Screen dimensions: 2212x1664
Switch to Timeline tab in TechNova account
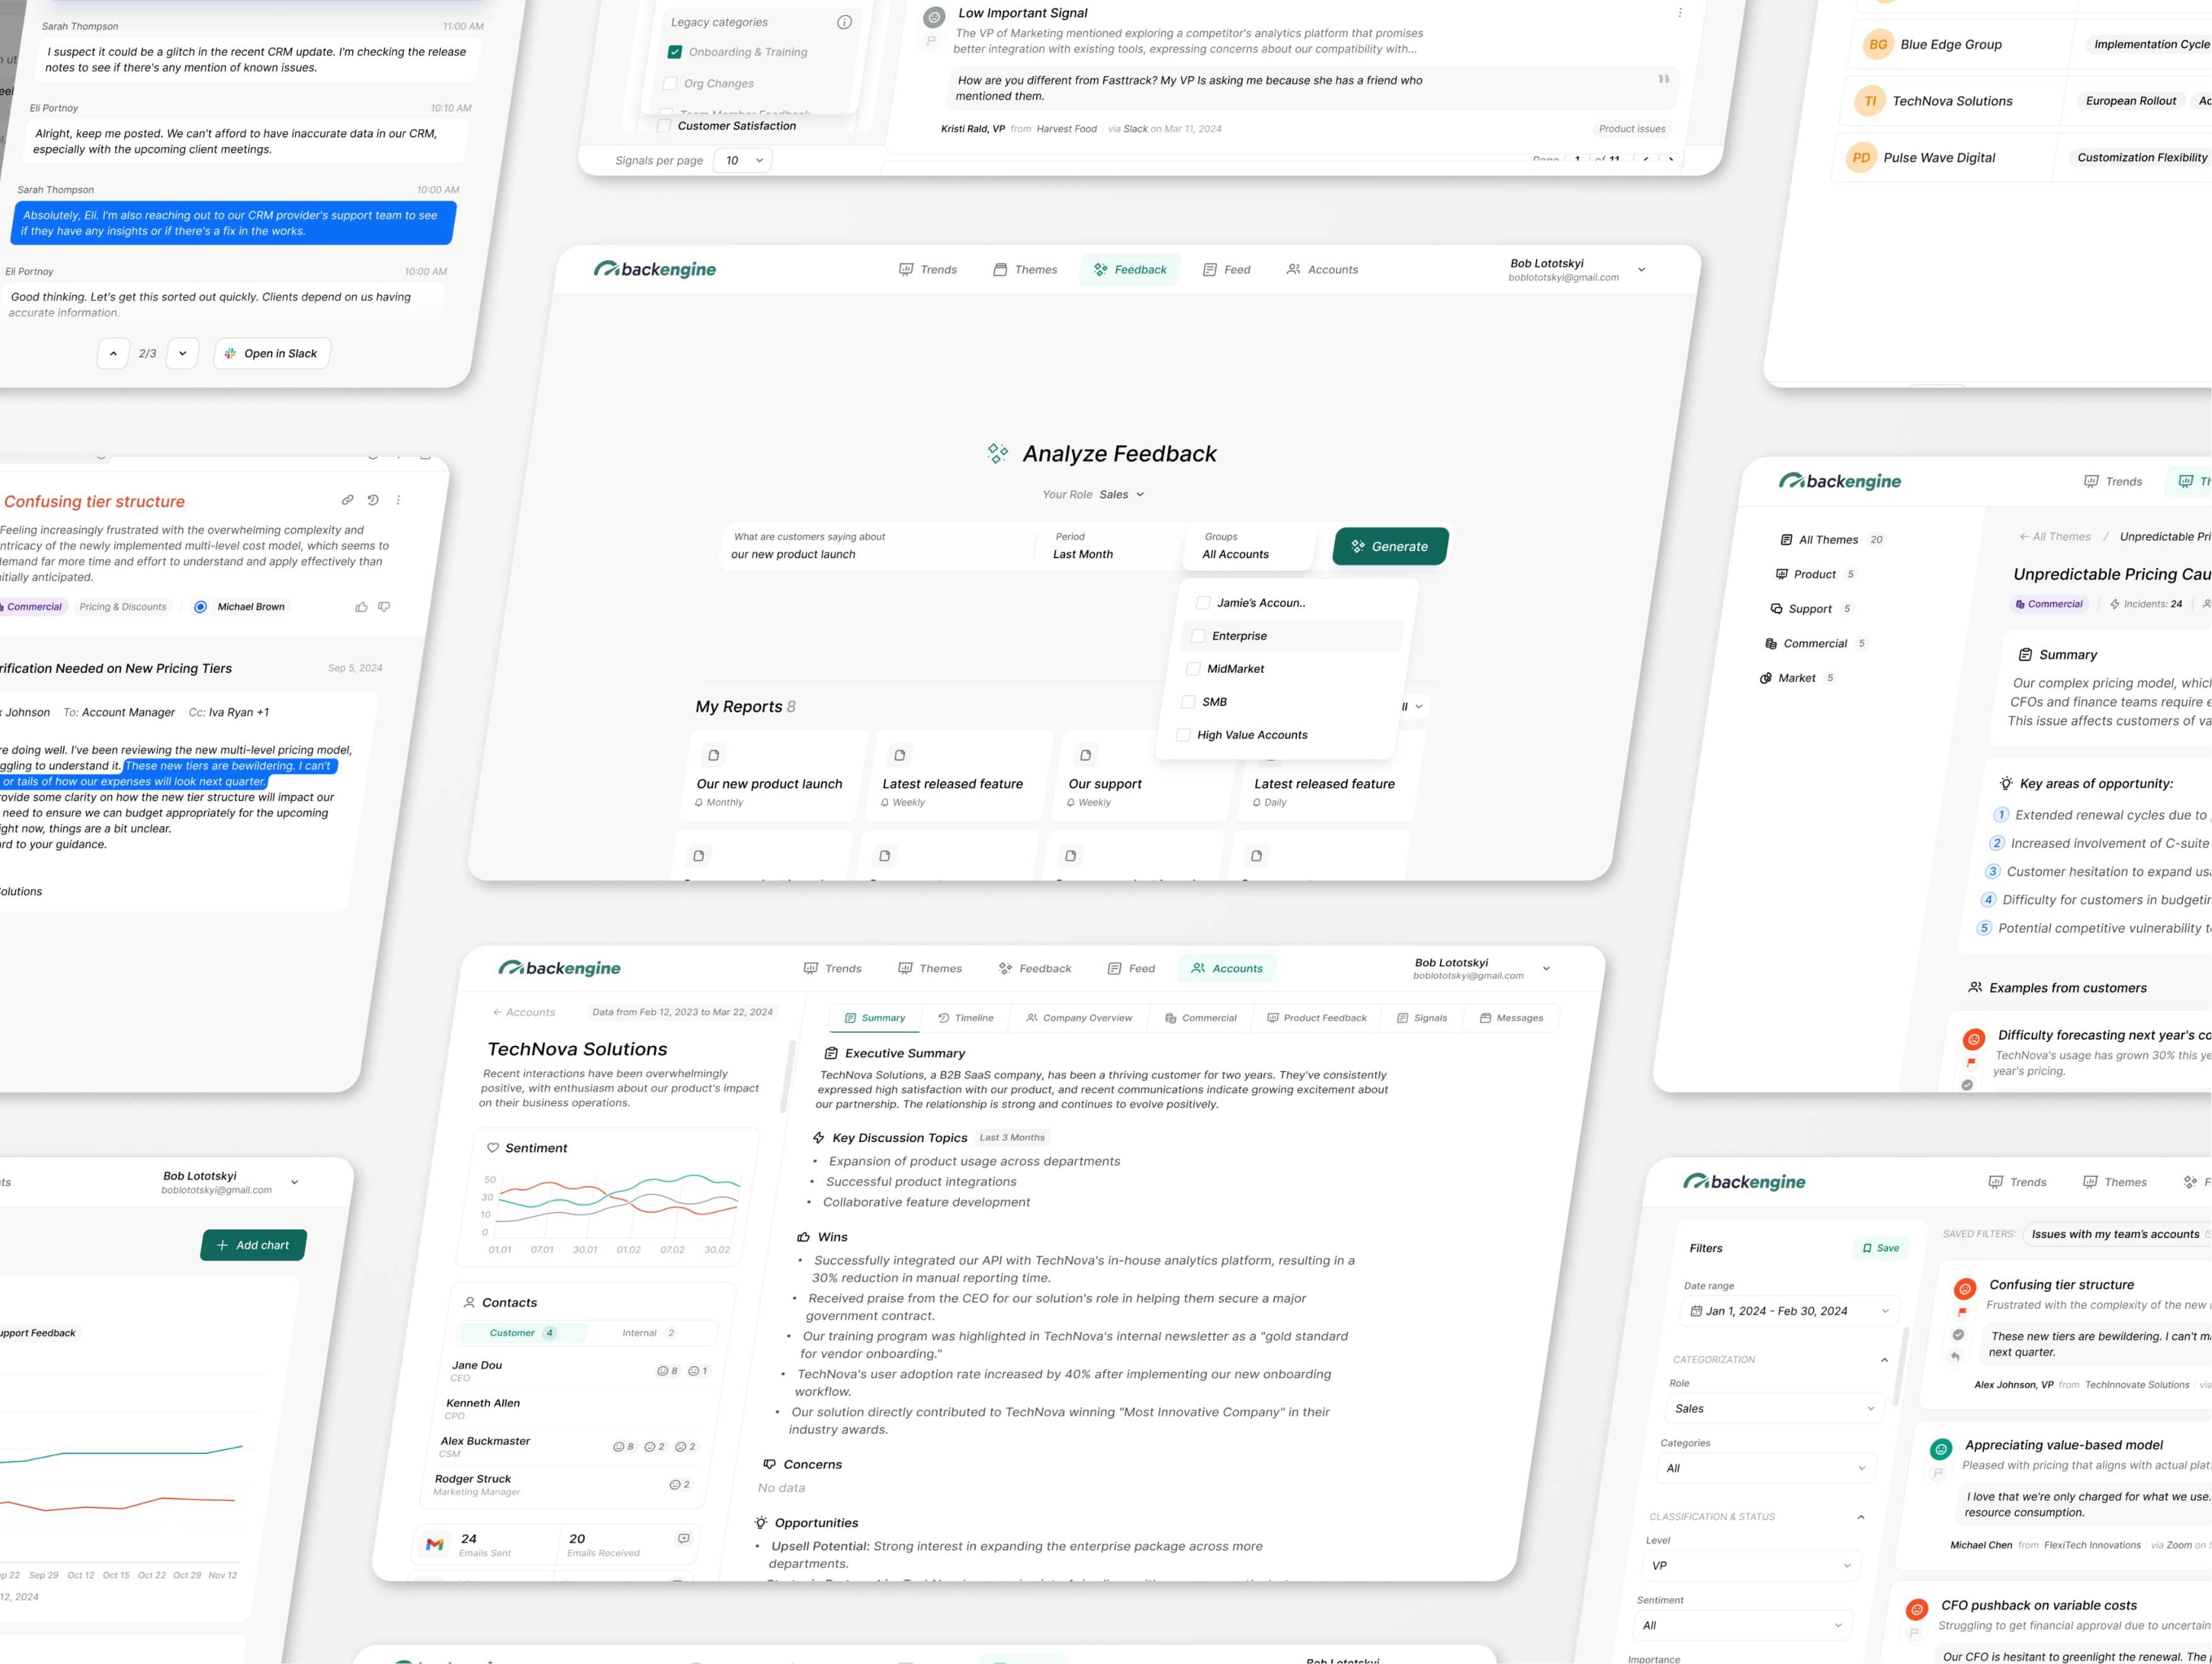pos(966,1018)
